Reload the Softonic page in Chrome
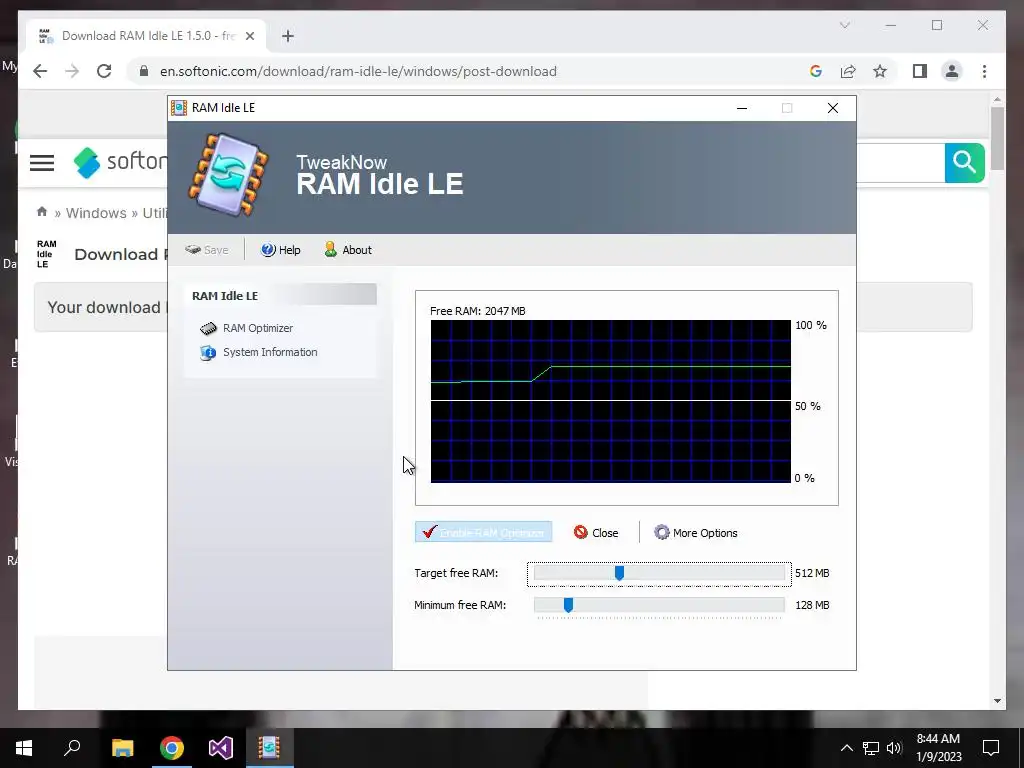This screenshot has width=1024, height=768. click(x=104, y=71)
